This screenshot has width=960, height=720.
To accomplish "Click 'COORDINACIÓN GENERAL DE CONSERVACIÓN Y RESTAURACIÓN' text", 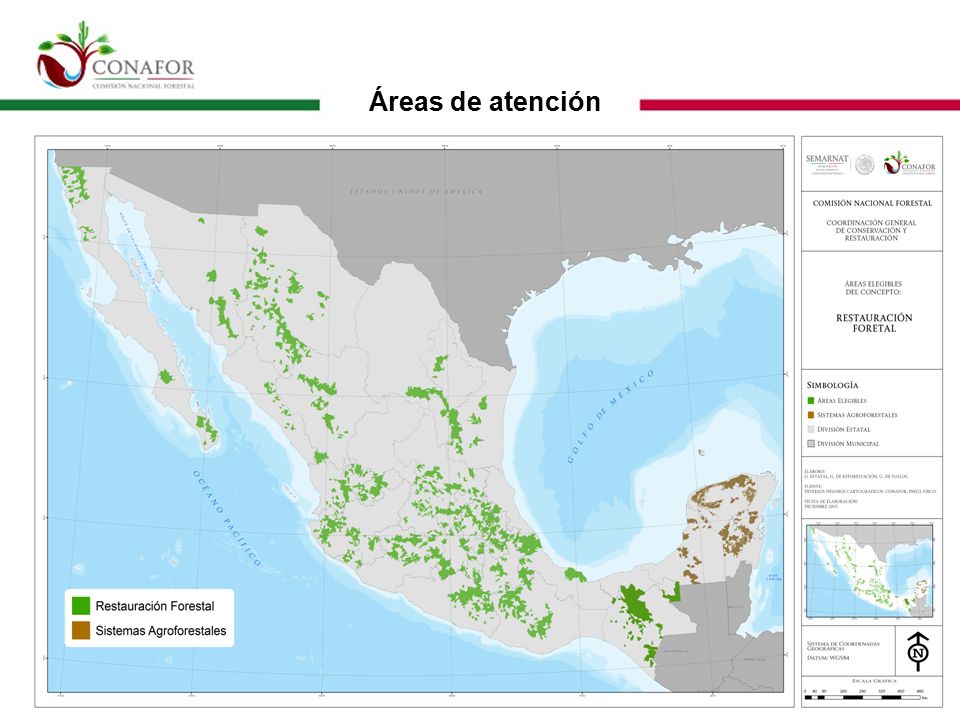I will click(871, 230).
